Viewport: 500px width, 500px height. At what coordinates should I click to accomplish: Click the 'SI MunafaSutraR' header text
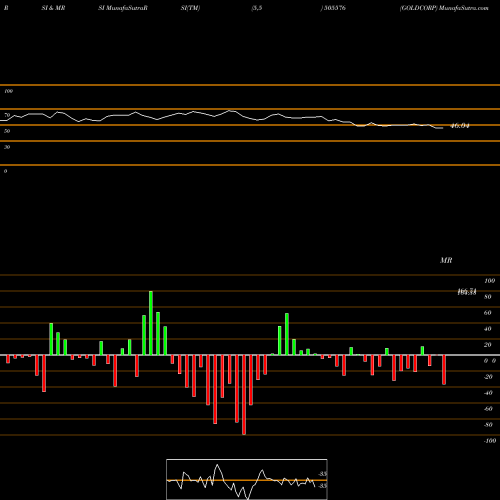123,8
